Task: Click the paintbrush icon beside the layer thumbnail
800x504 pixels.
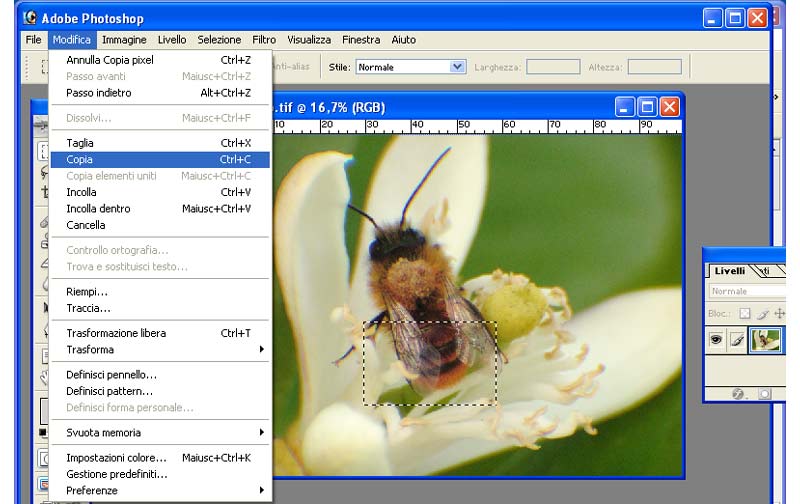Action: pyautogui.click(x=737, y=340)
